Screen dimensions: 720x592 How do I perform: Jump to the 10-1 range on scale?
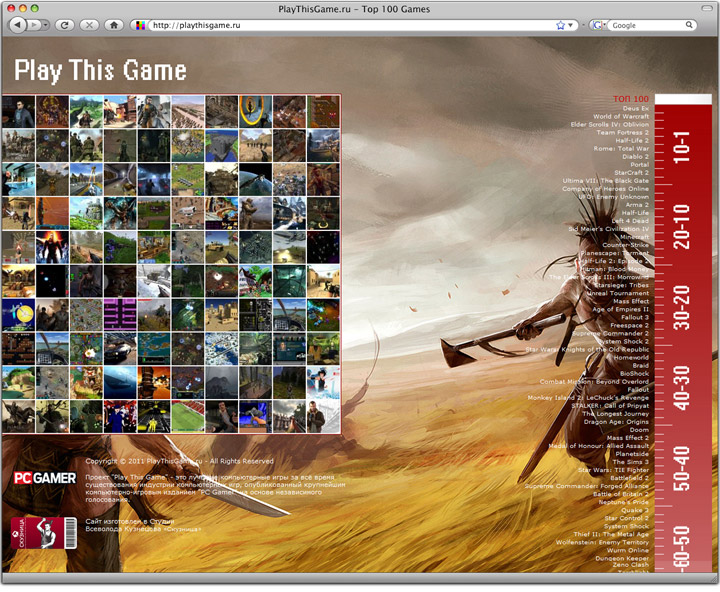(682, 147)
